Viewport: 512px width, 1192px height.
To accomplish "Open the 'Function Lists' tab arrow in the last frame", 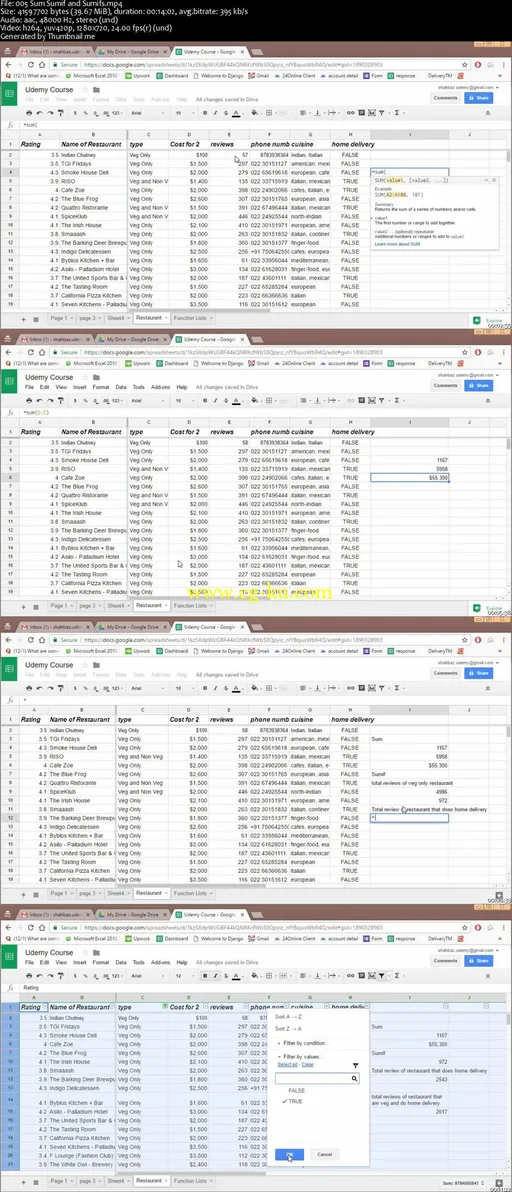I will (210, 1181).
